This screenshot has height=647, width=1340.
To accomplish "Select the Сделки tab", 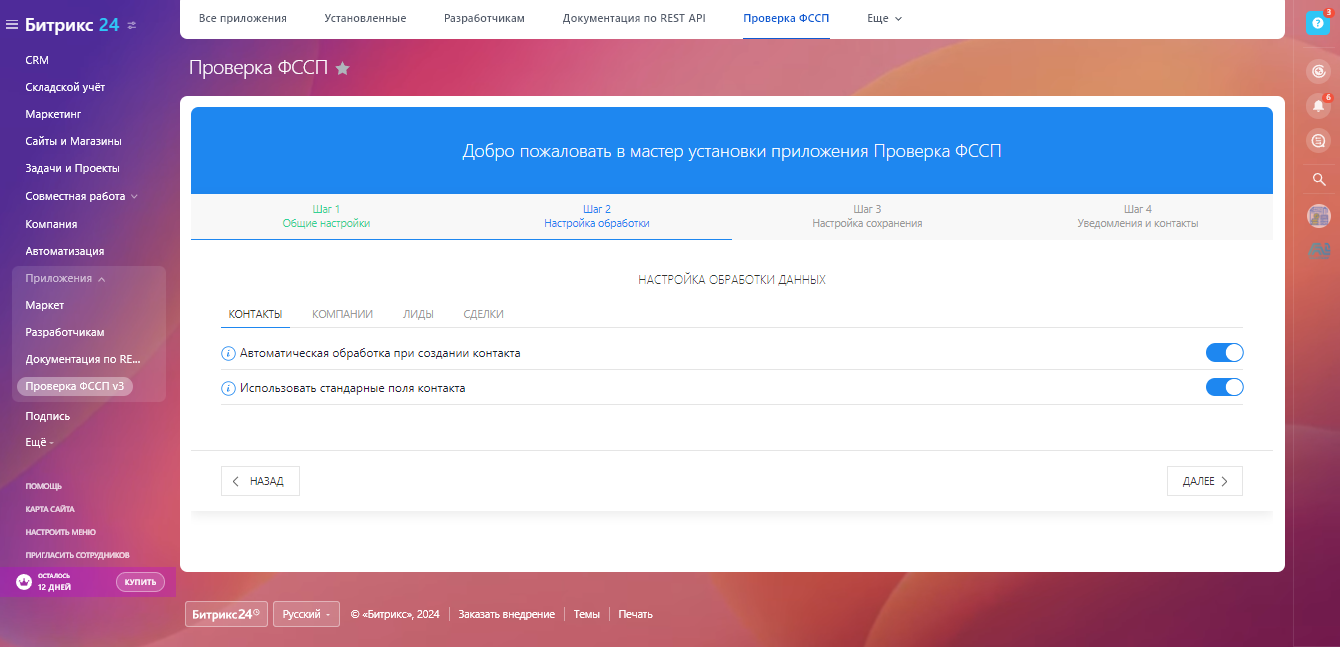I will coord(483,314).
